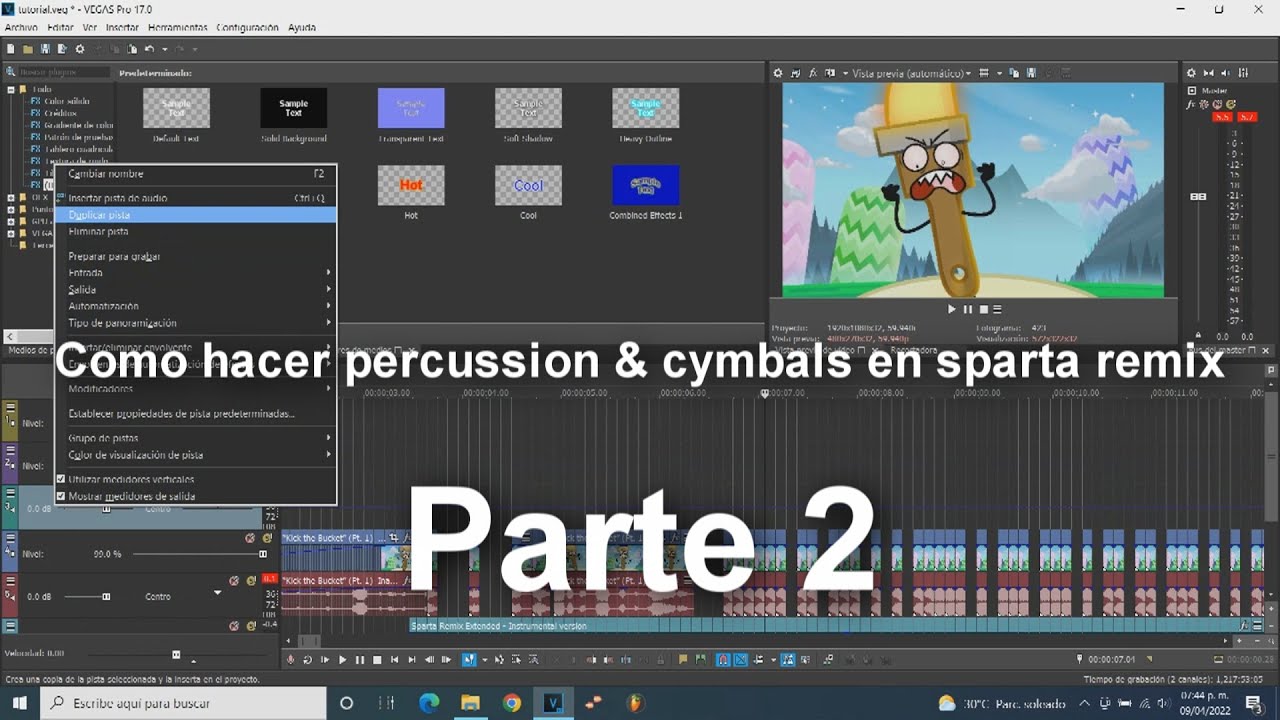Go to start of project
Viewport: 1280px width, 720px height.
pos(395,659)
